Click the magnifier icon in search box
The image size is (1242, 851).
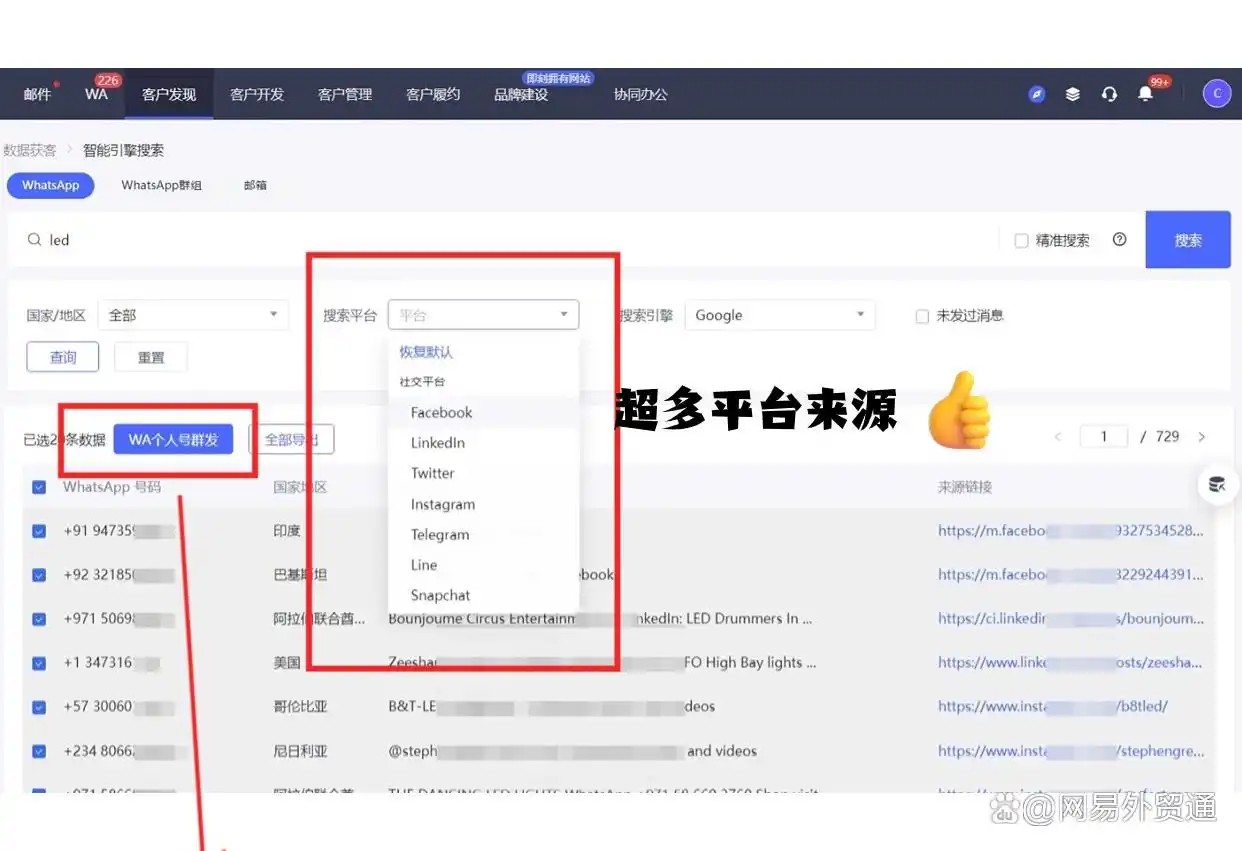click(34, 240)
